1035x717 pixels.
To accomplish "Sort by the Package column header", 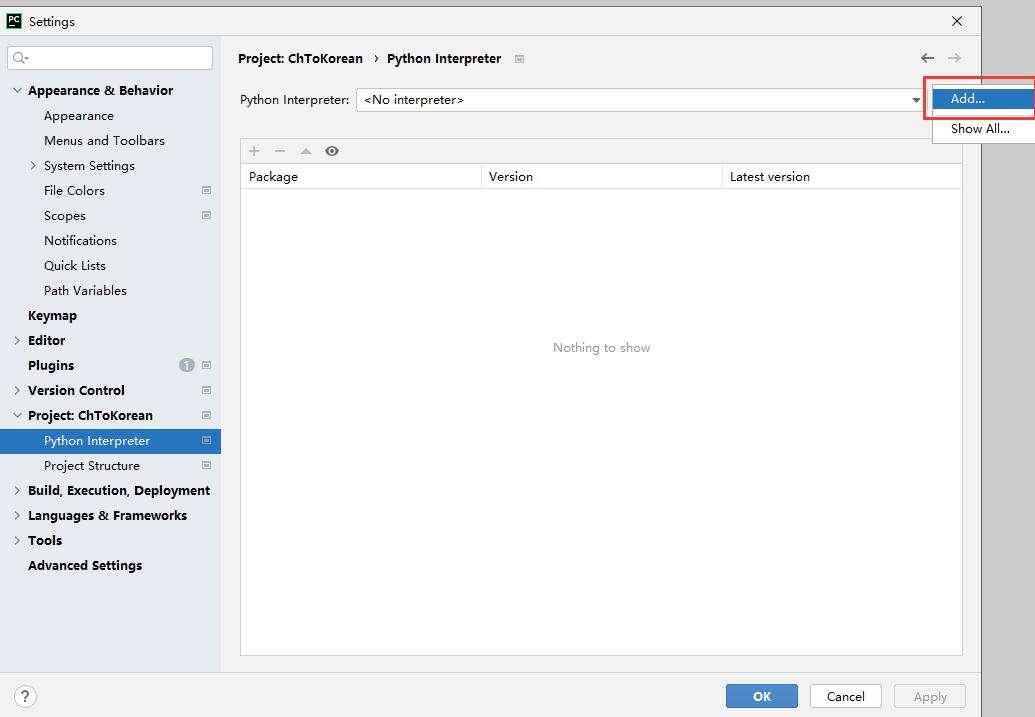I will click(361, 176).
